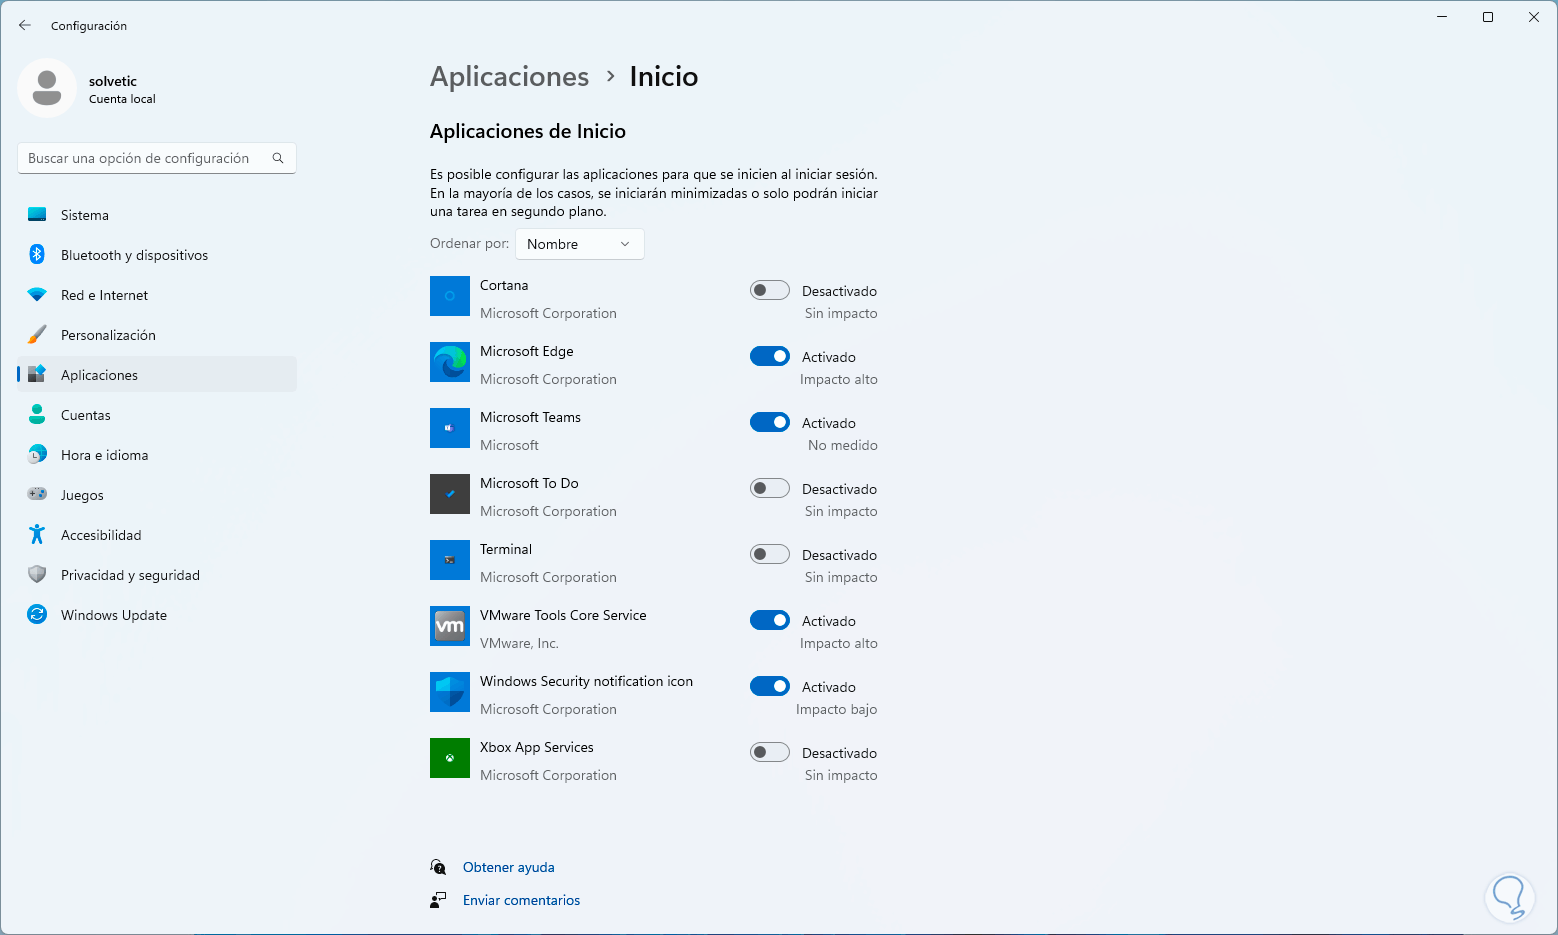
Task: Click the Bluetooth icon in sidebar
Action: [37, 255]
